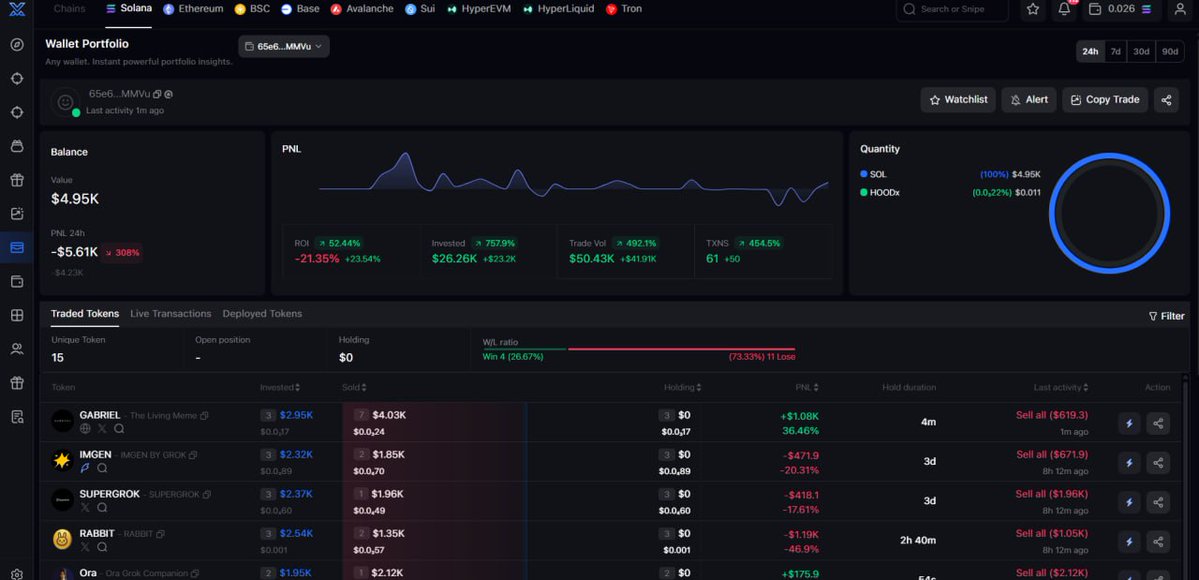Click the portfolio card icon in sidebar
Screen dimensions: 1199x580
(x=17, y=248)
